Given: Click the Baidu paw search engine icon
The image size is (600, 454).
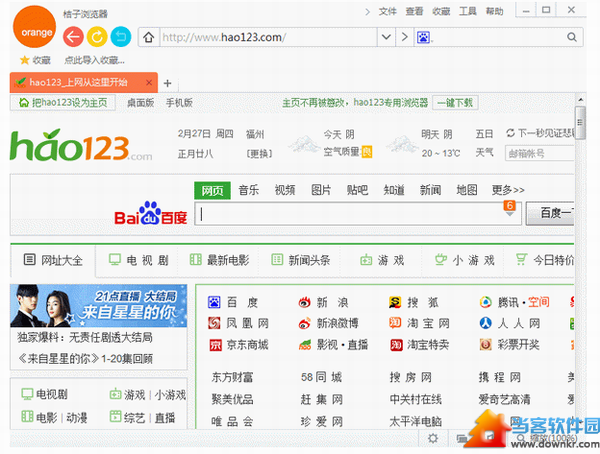Looking at the screenshot, I should [x=423, y=37].
